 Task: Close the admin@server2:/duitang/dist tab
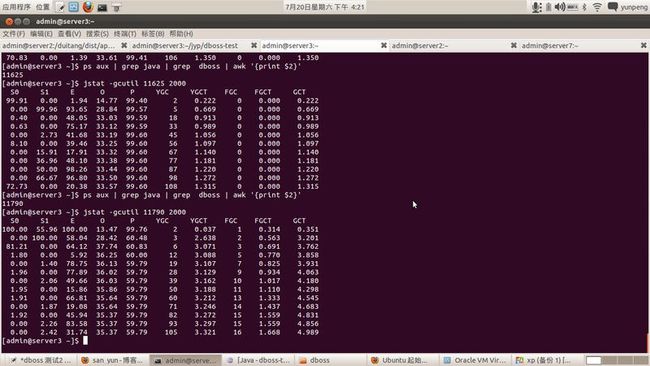pos(124,46)
